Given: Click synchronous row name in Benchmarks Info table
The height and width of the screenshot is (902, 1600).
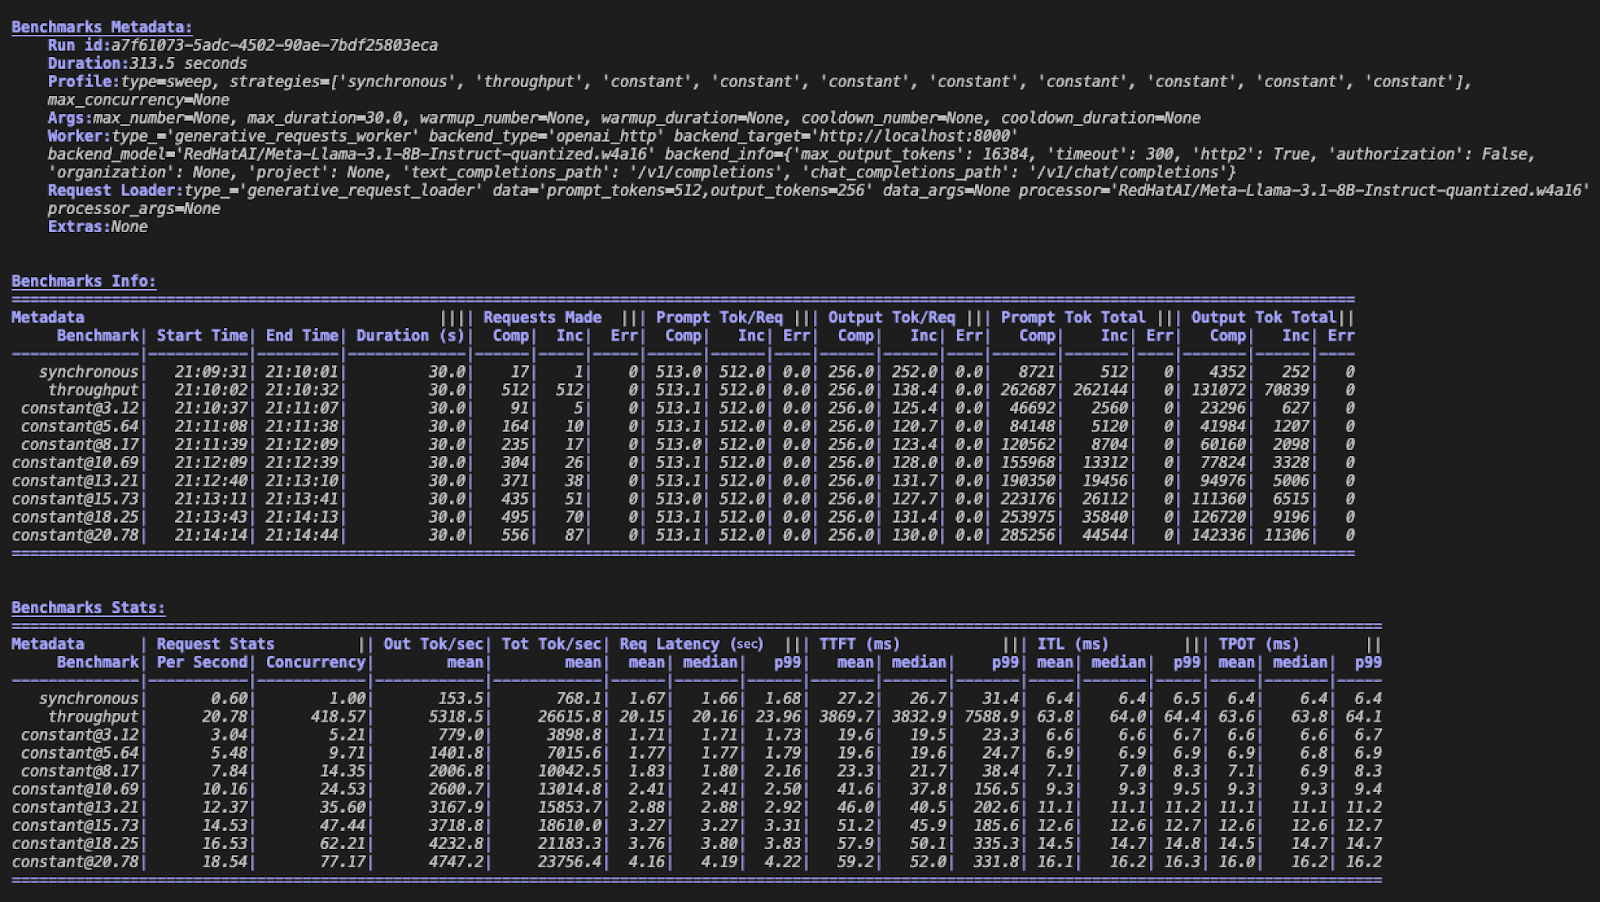Looking at the screenshot, I should pyautogui.click(x=88, y=372).
